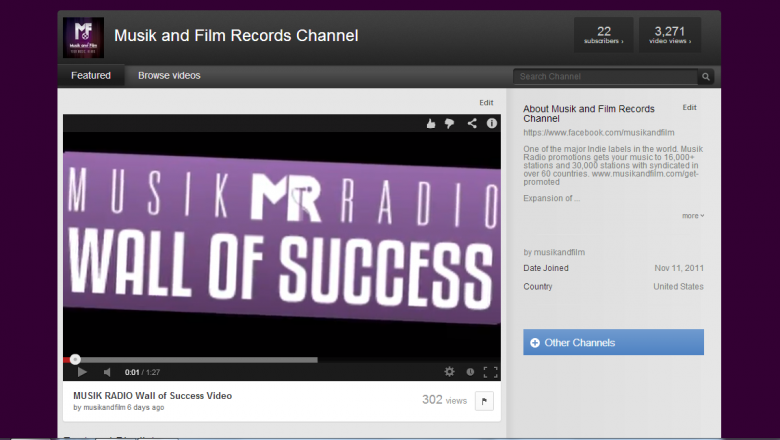The width and height of the screenshot is (780, 440).
Task: Click the Country label
Action: coord(538,286)
